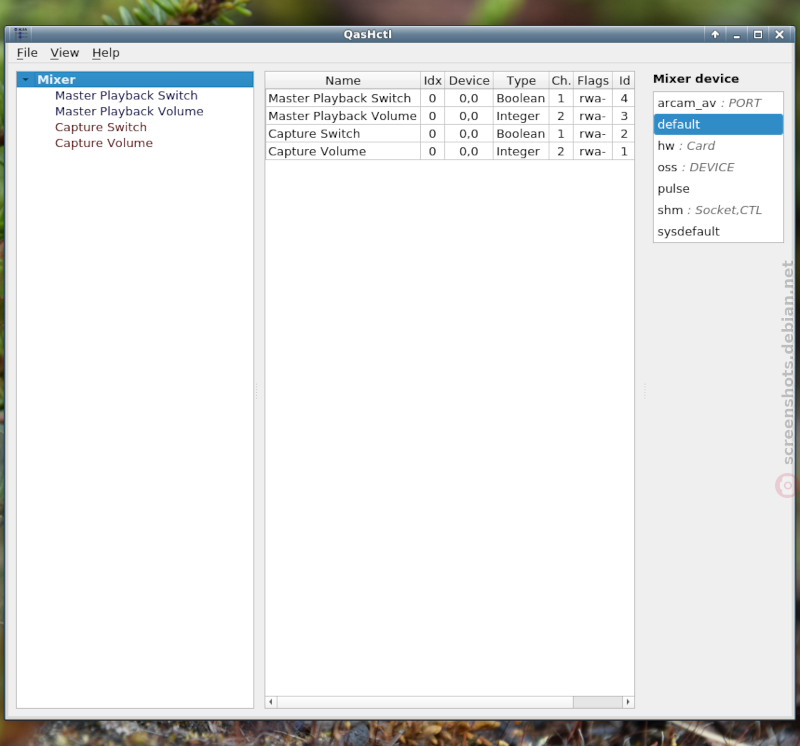Sort table by Idx column header
This screenshot has width=800, height=746.
432,81
